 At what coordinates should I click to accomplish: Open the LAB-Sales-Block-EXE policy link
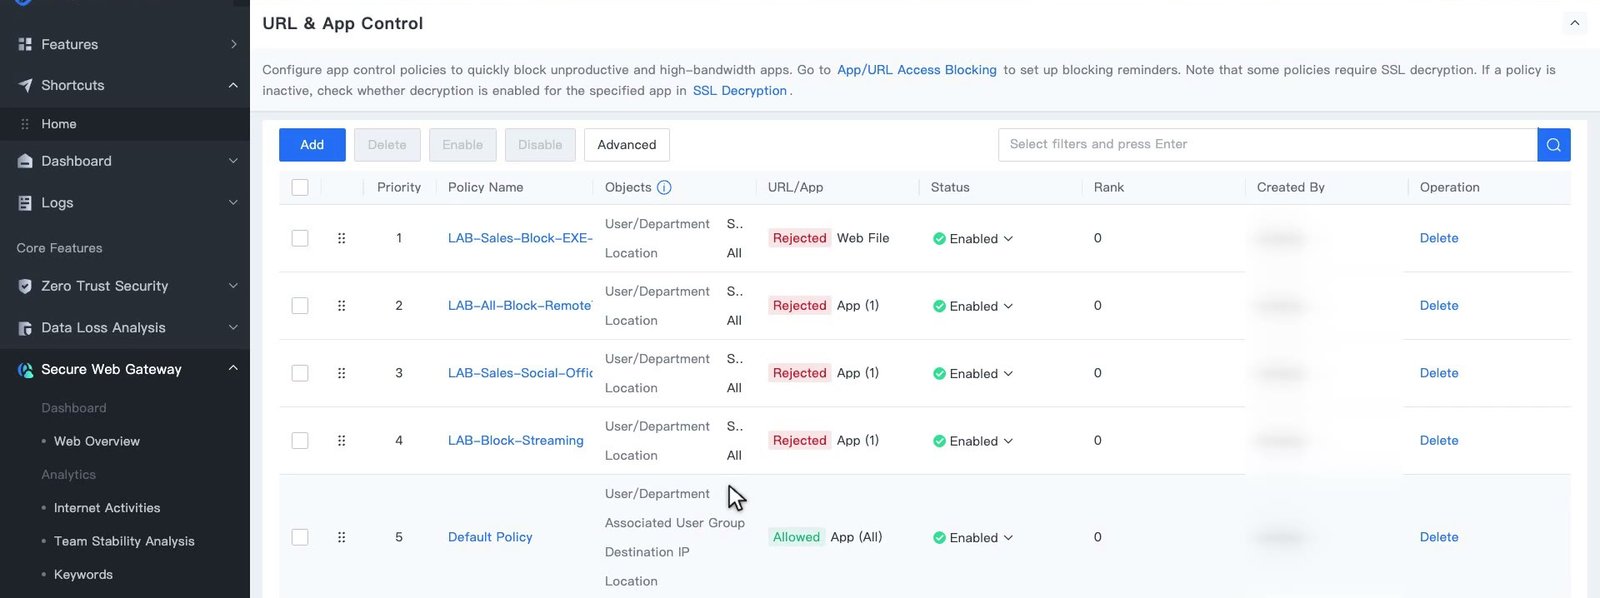tap(520, 239)
